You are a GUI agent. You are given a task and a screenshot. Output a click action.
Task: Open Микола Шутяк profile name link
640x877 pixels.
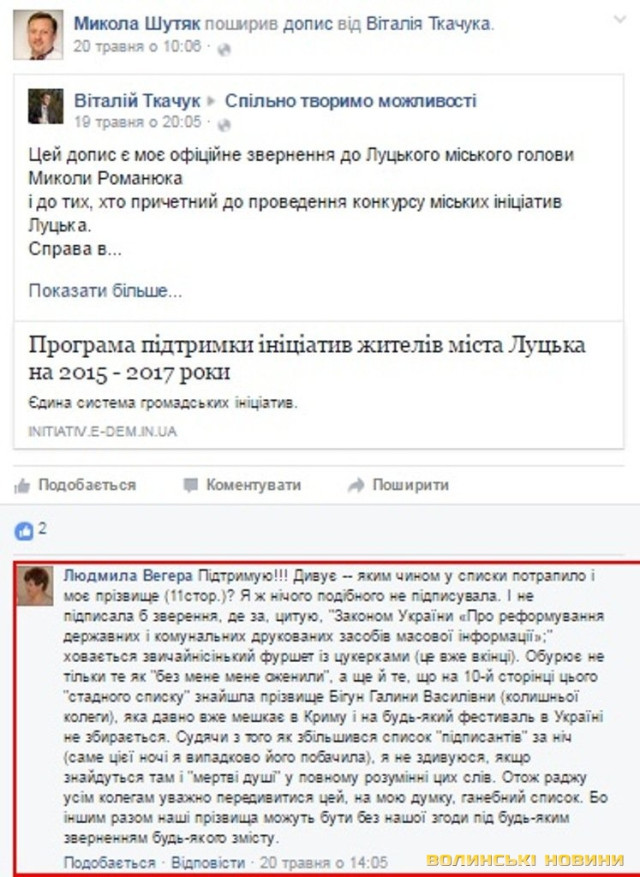pos(137,24)
